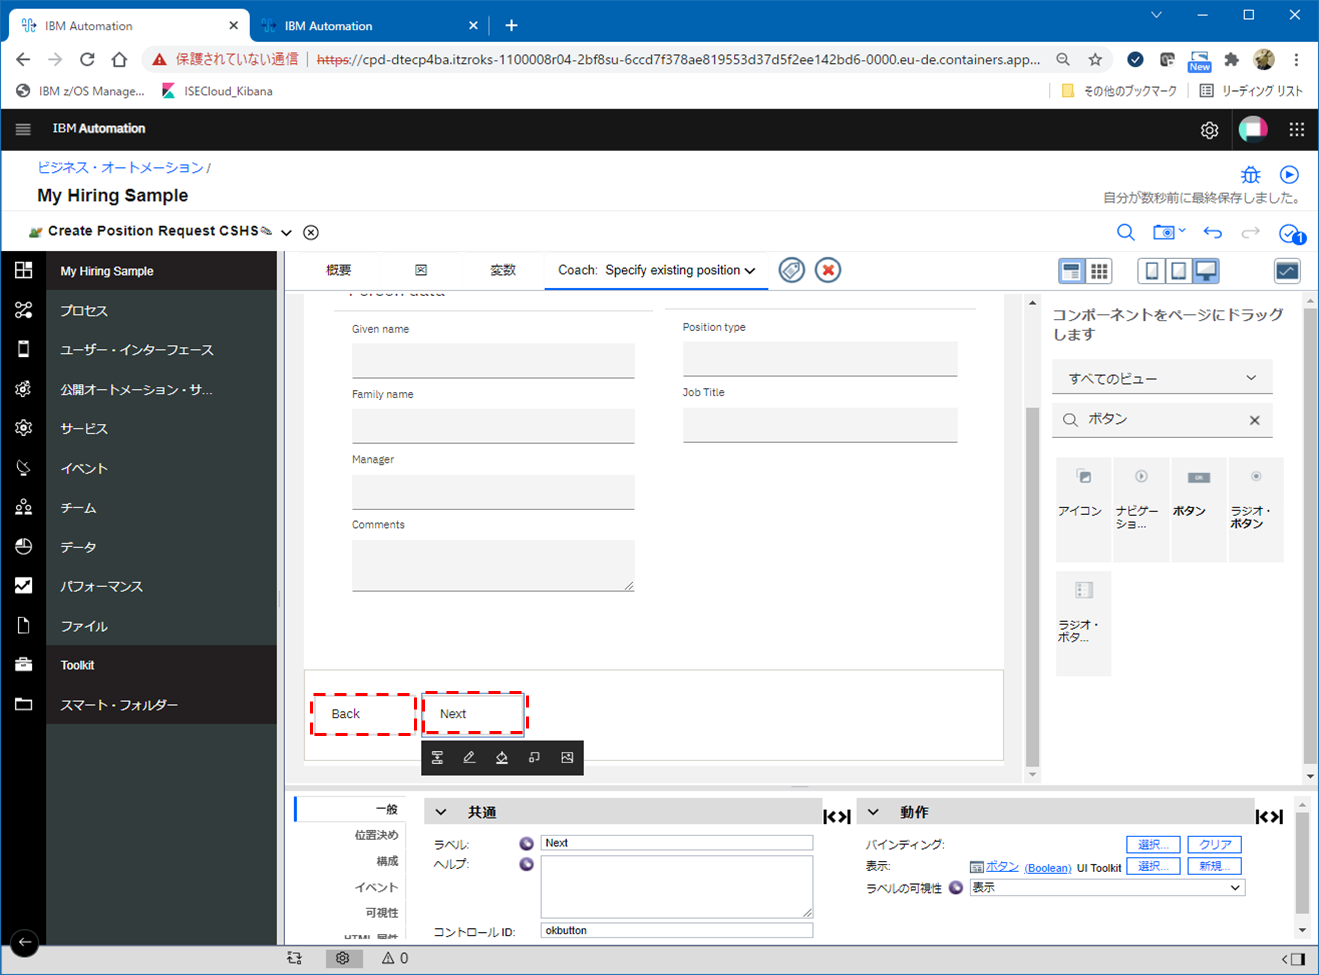
Task: Toggle the palette panel button
Action: 1287,271
